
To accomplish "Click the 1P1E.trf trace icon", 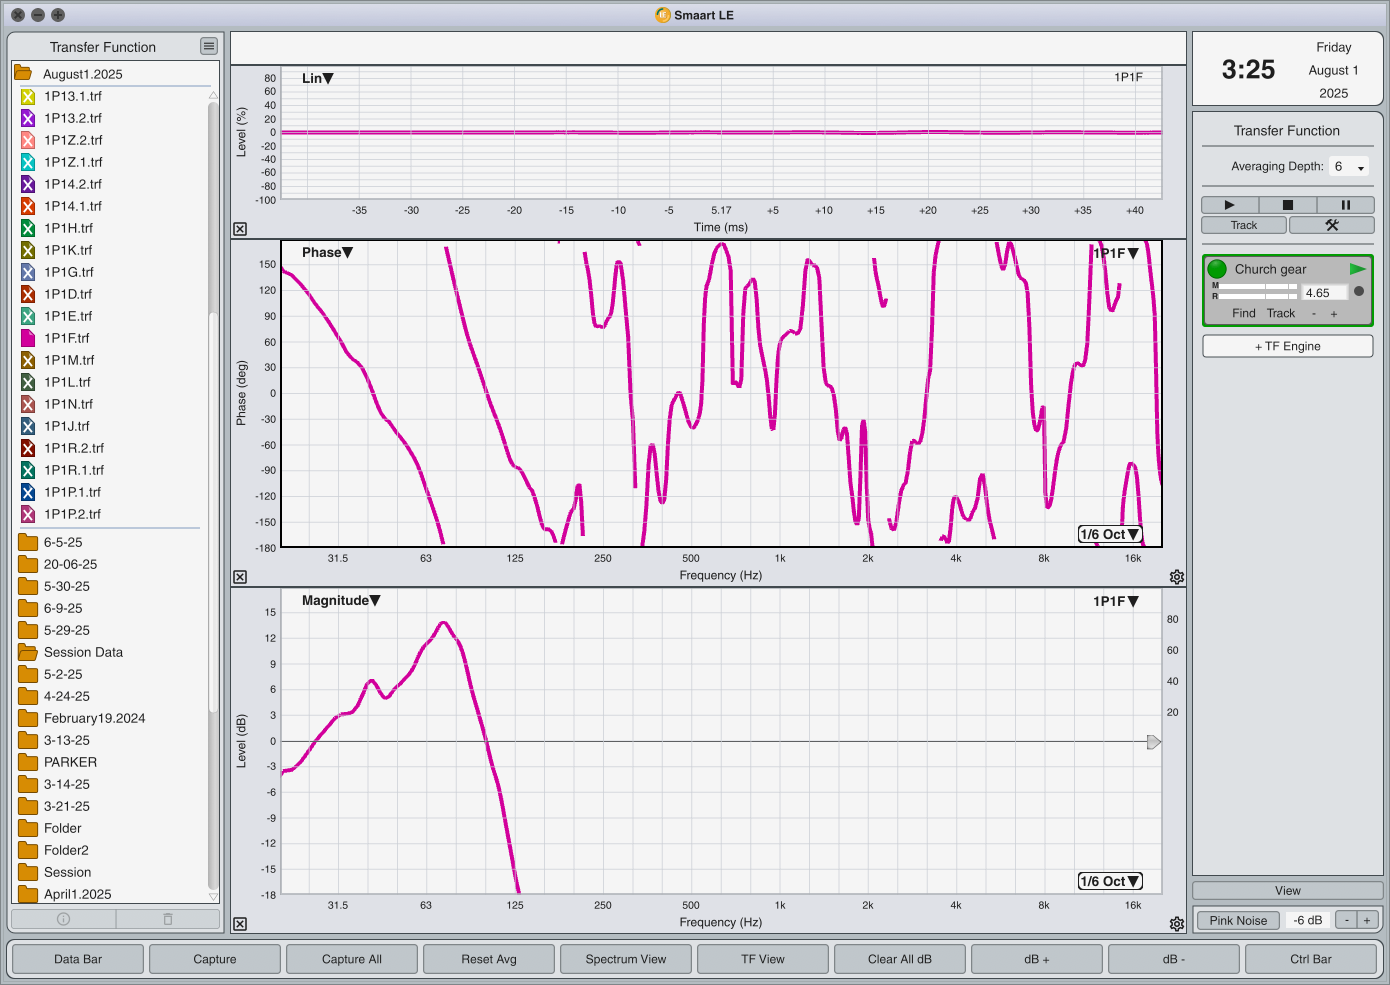I will tap(28, 316).
